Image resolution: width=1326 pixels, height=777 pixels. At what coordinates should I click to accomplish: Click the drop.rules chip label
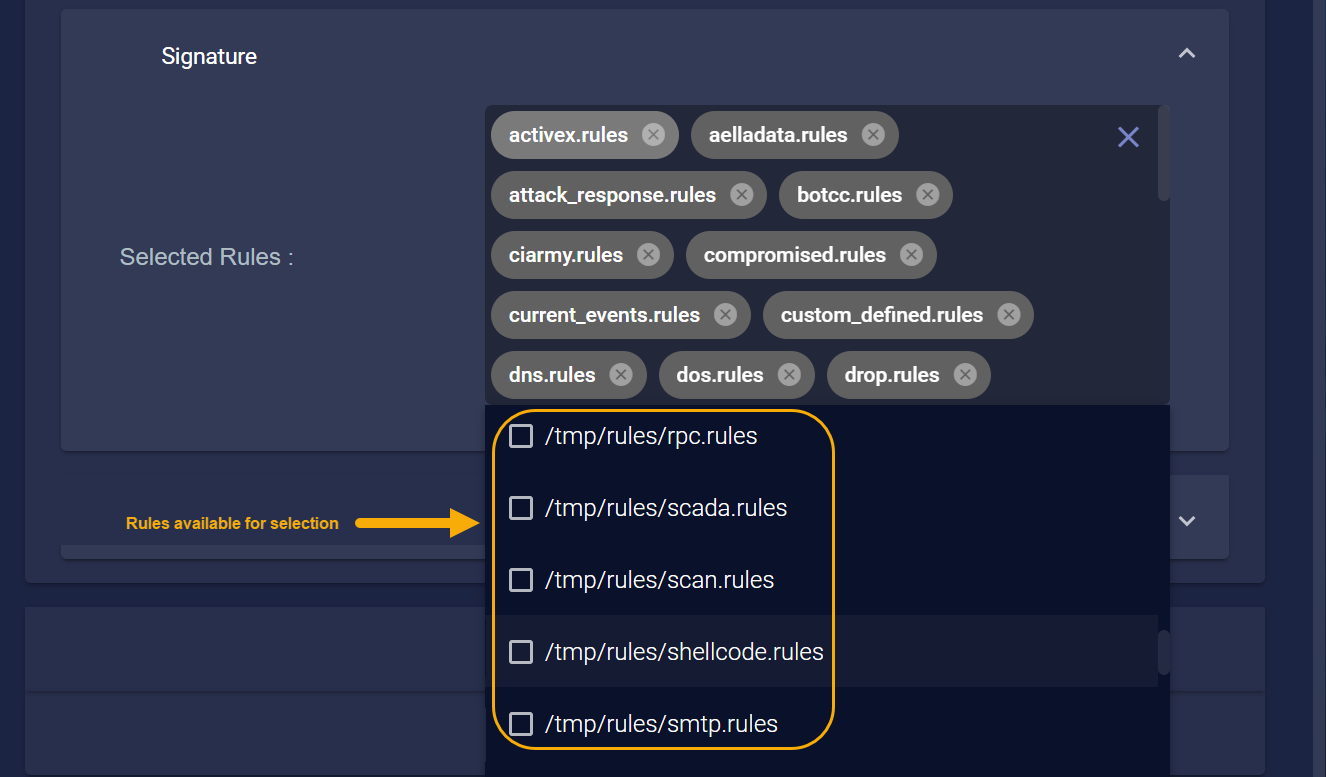coord(891,375)
